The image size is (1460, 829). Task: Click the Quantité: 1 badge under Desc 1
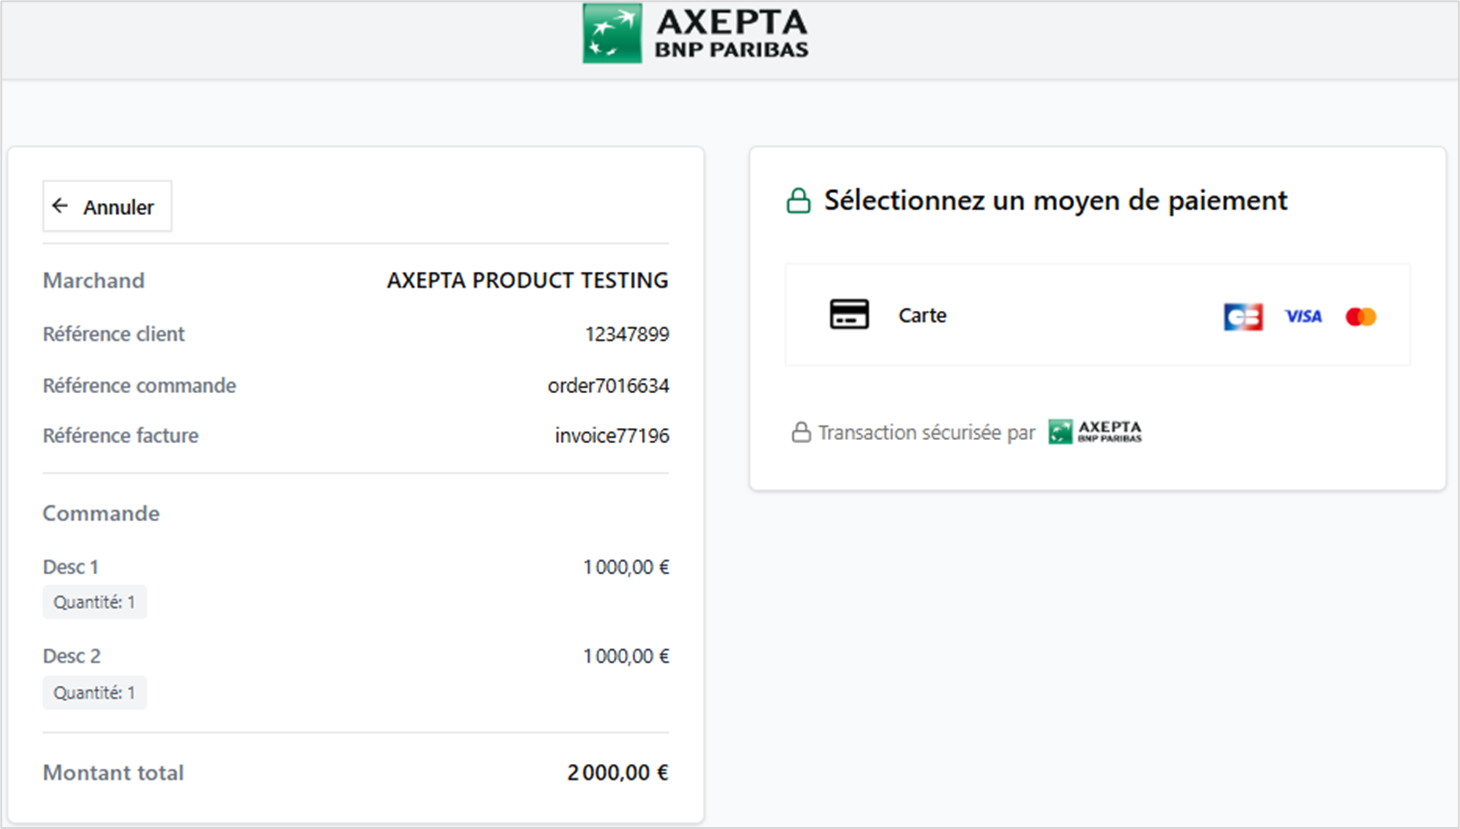pos(94,602)
